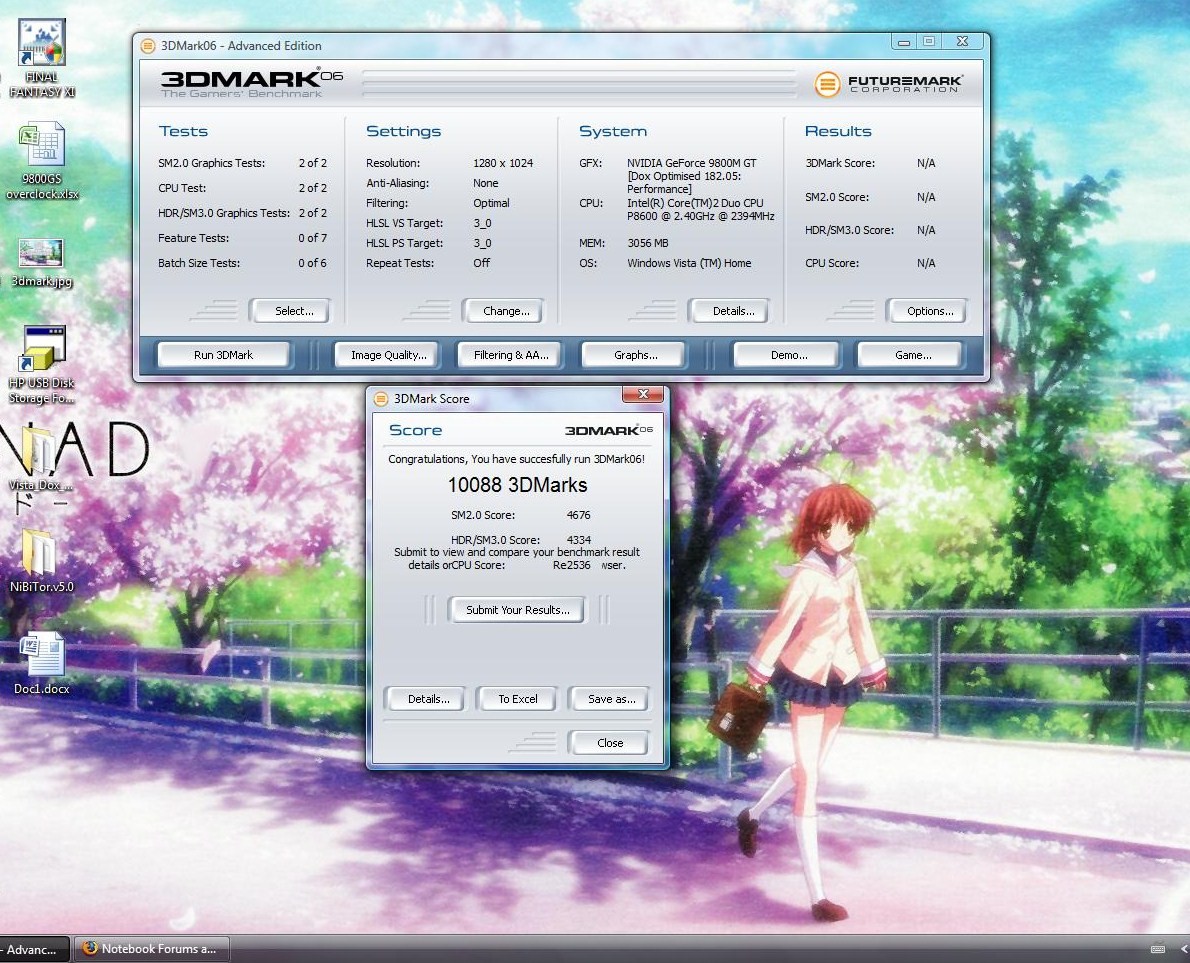Click Filtering value Optimal
The image size is (1190, 963).
(491, 203)
